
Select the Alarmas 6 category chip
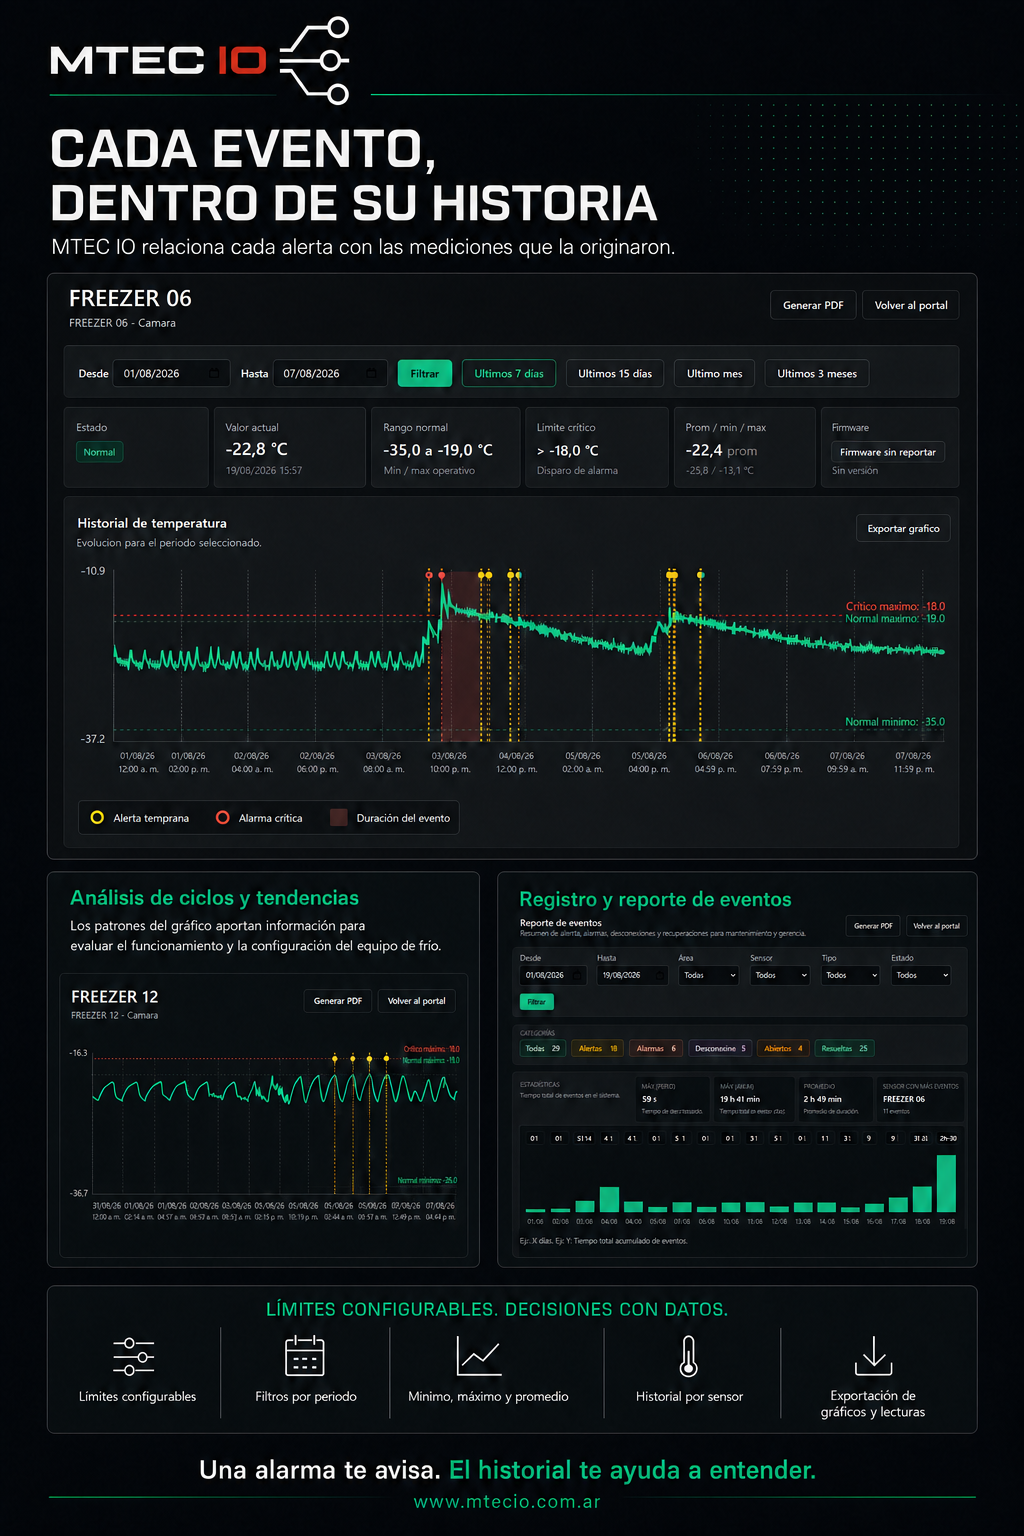(x=656, y=1048)
